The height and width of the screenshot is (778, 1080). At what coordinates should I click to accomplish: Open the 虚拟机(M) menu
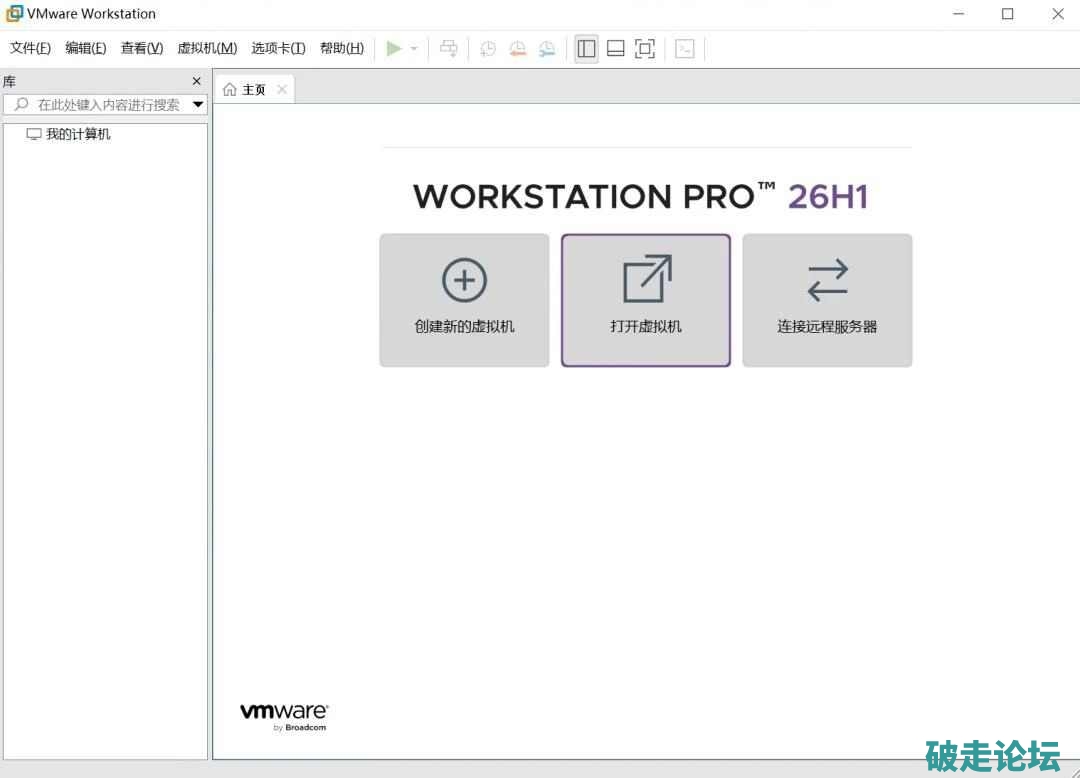[x=207, y=48]
